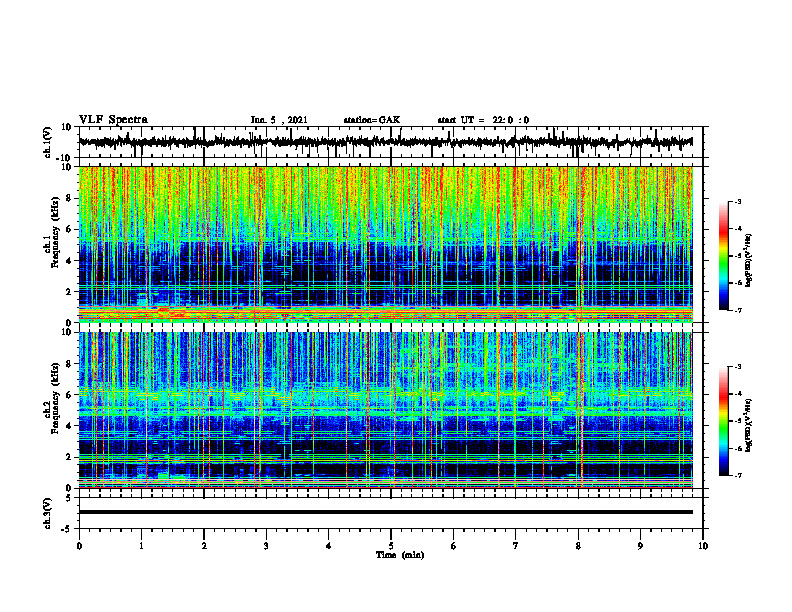Click the 'ch.3(V)' axis label
The height and width of the screenshot is (612, 792).
point(48,513)
